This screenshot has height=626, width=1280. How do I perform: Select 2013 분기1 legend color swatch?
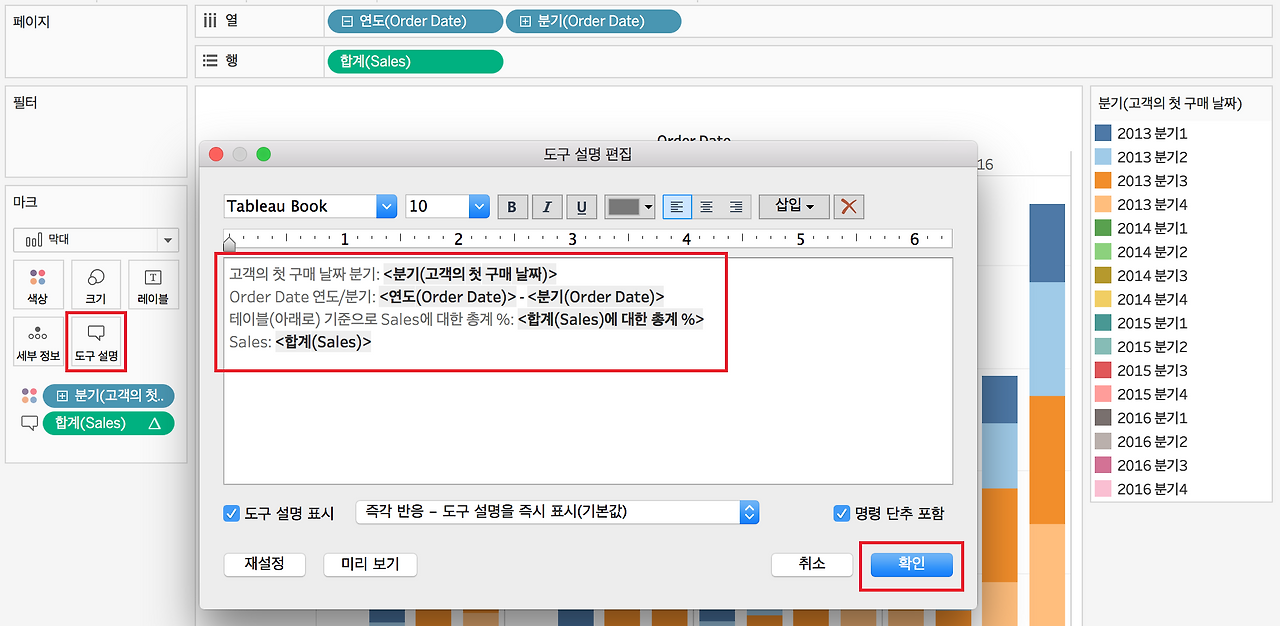click(x=1104, y=133)
